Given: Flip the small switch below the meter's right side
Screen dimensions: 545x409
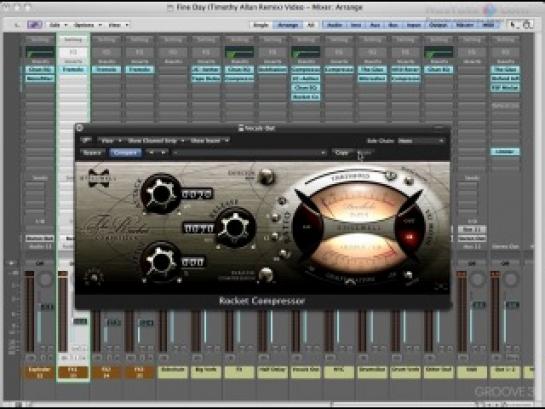Looking at the screenshot, I should [409, 276].
